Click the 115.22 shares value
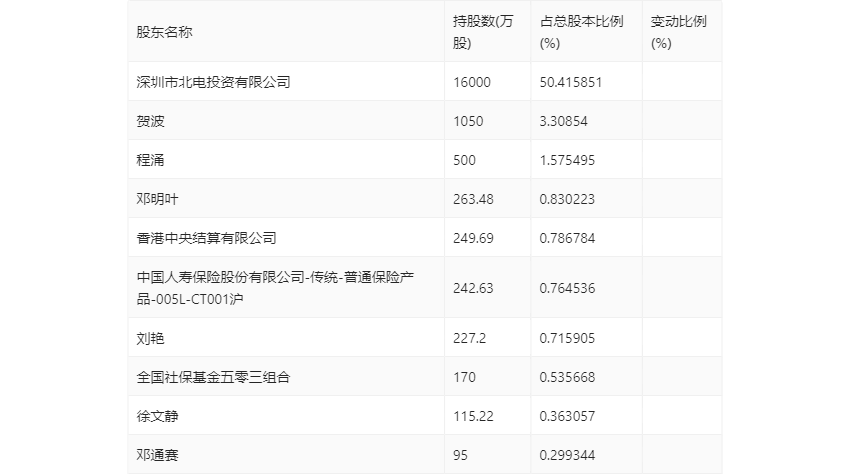Image resolution: width=850 pixels, height=474 pixels. (473, 416)
